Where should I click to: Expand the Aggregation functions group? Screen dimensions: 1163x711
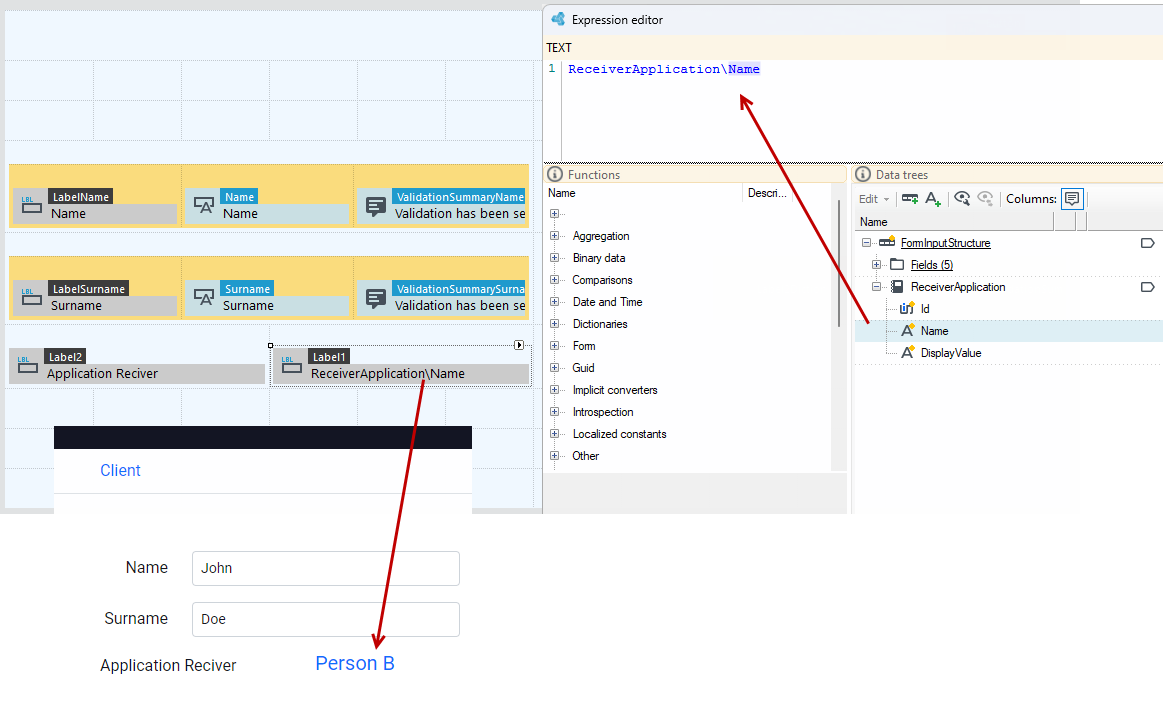(x=554, y=236)
